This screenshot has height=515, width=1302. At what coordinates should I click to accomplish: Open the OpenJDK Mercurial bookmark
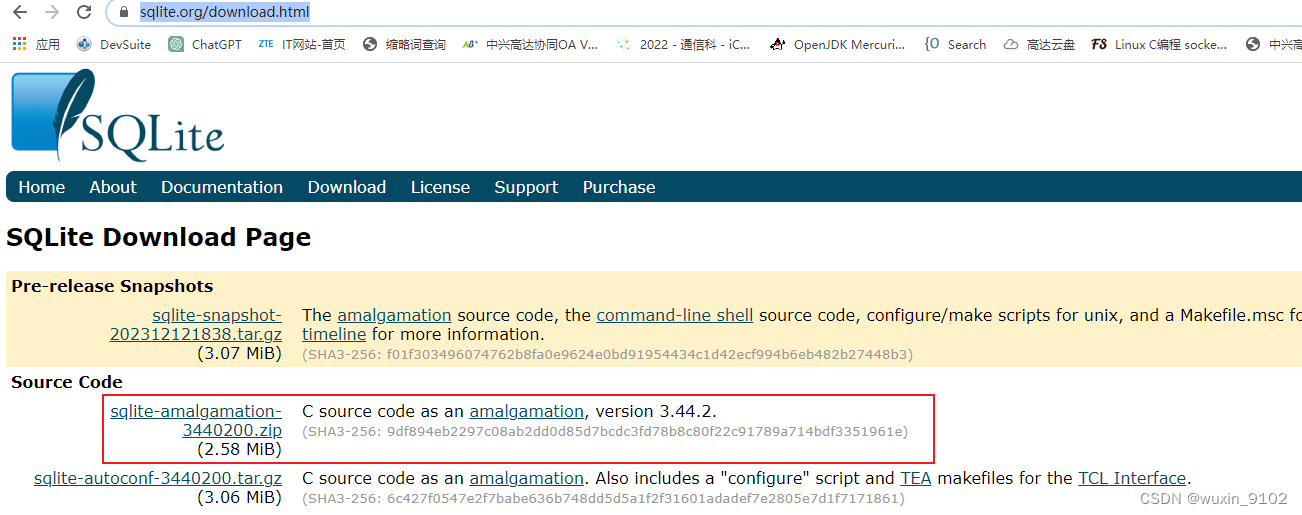[838, 44]
